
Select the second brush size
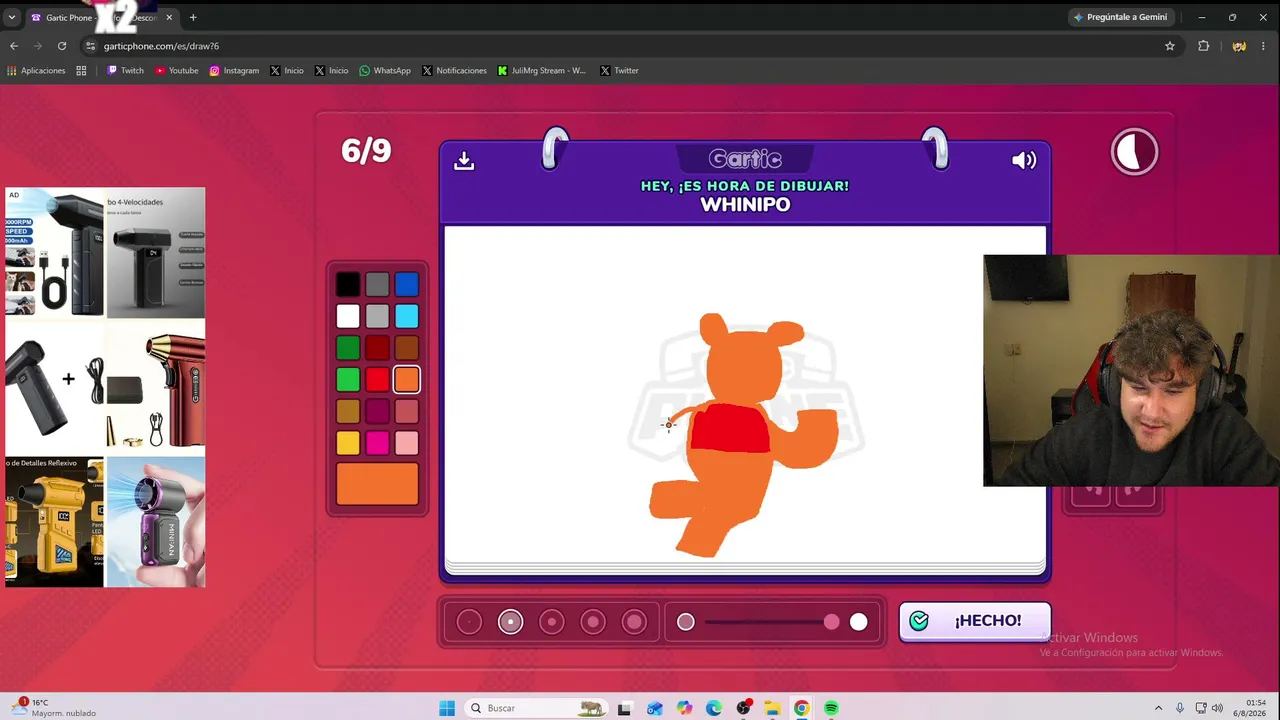[510, 622]
